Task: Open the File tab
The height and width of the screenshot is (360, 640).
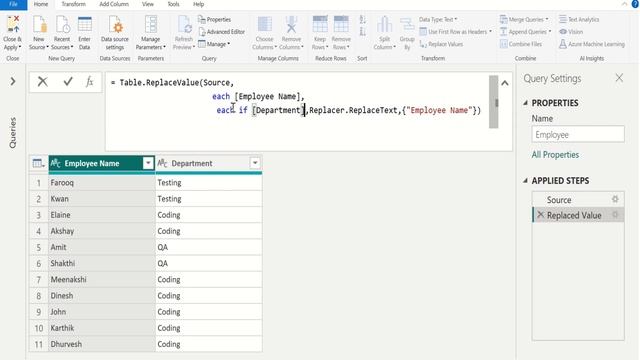Action: (x=13, y=4)
